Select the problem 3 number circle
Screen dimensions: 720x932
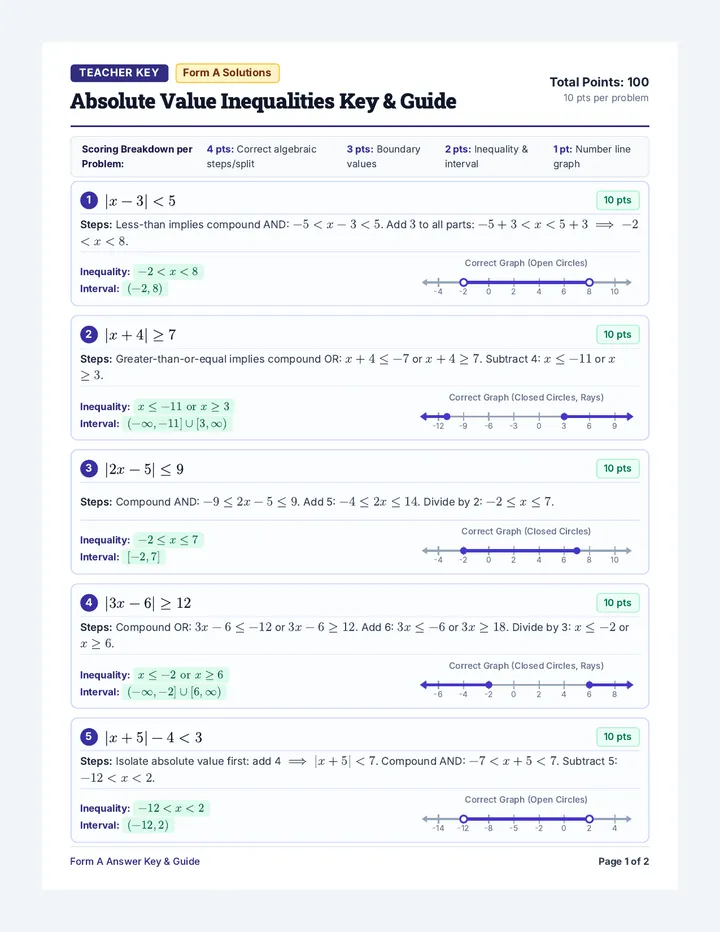[89, 468]
